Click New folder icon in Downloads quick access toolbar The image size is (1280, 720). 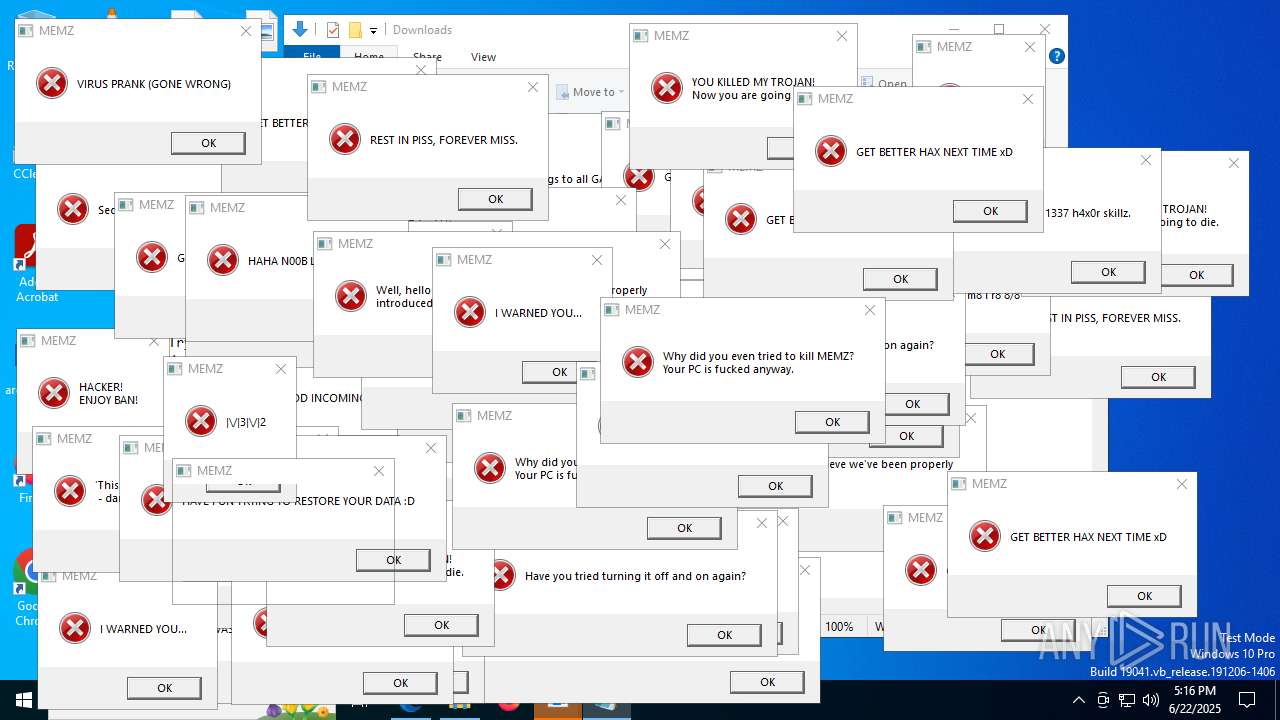tap(355, 30)
